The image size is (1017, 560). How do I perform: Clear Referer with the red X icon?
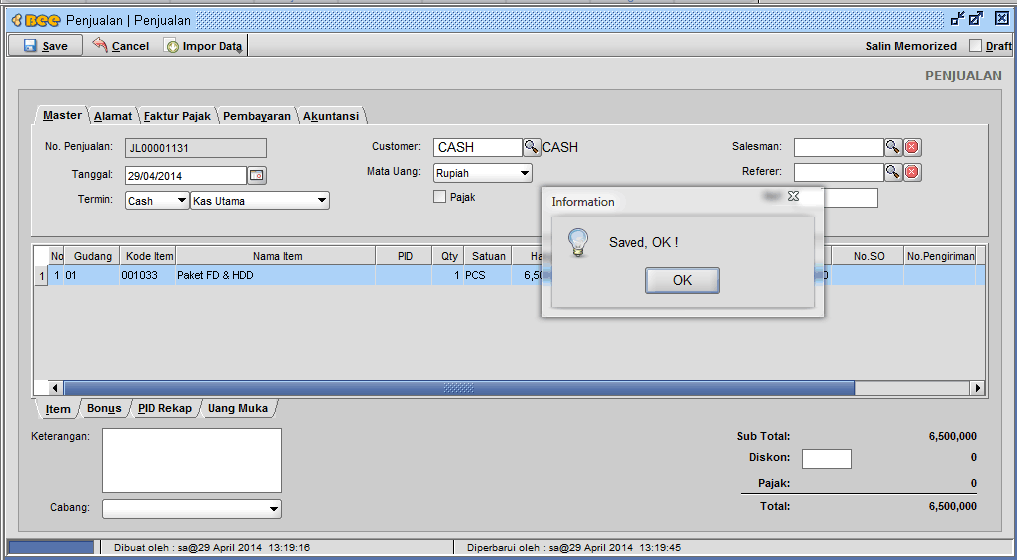(x=912, y=172)
